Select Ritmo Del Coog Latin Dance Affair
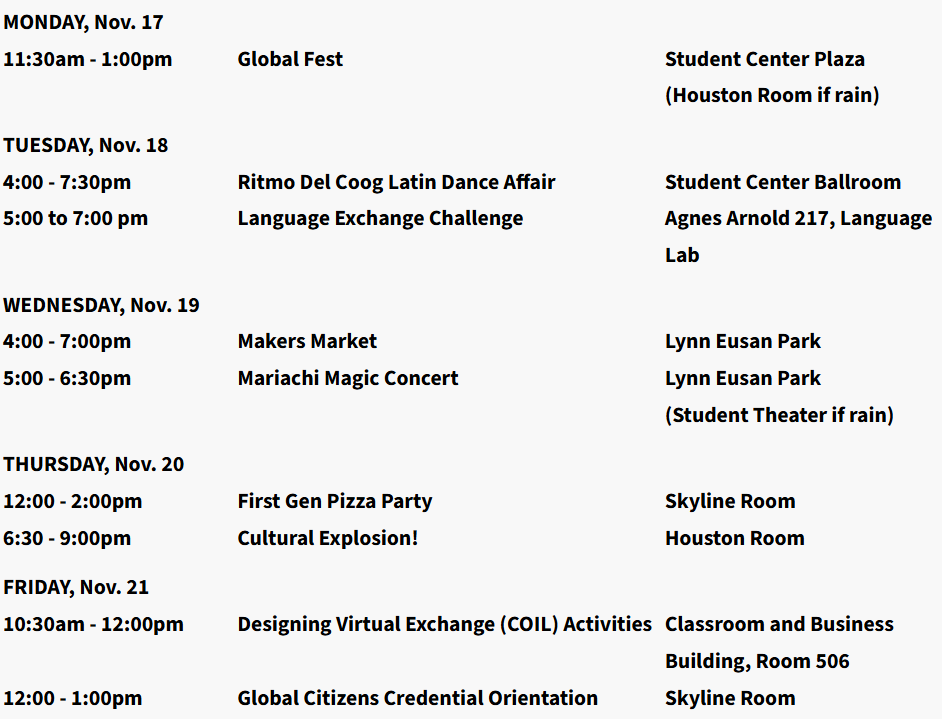 [x=396, y=182]
